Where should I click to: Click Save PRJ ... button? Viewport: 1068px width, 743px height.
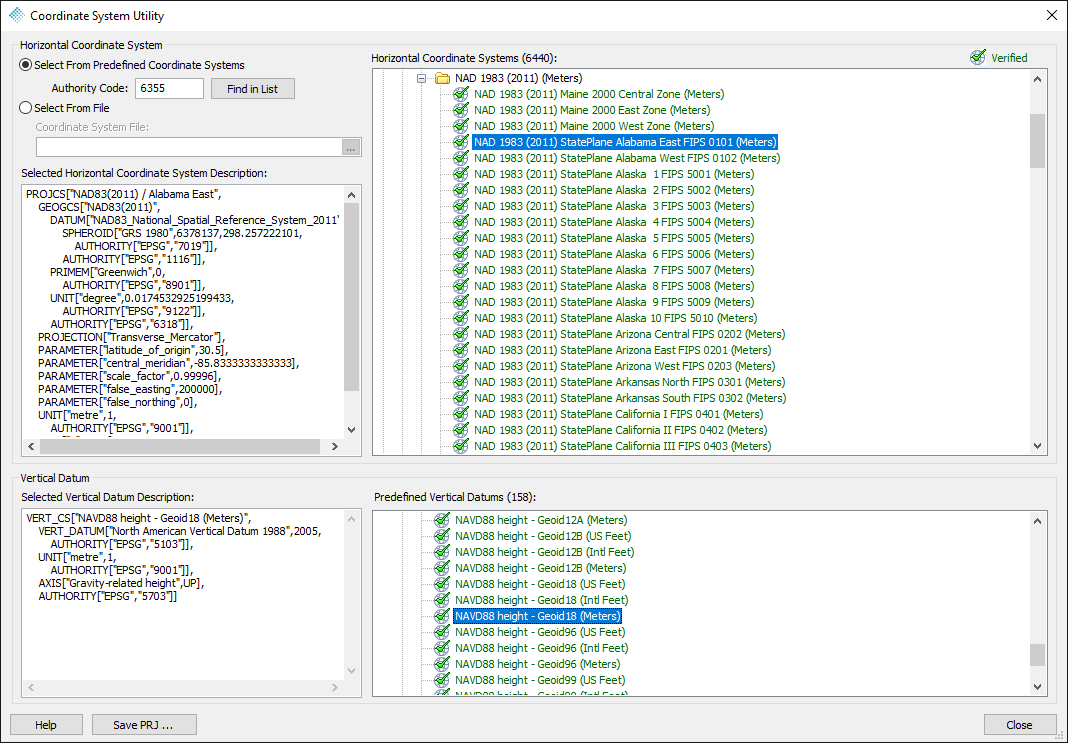coord(144,725)
